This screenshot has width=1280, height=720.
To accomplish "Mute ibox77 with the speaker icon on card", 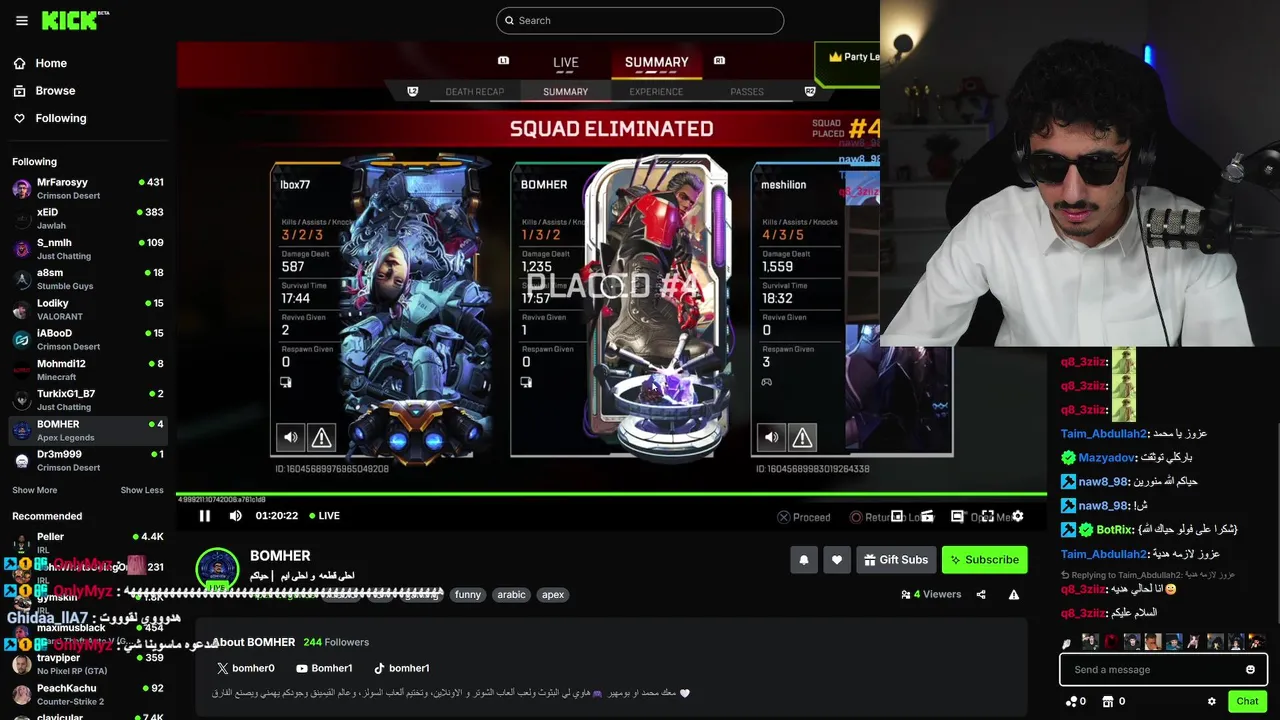I will (x=290, y=437).
